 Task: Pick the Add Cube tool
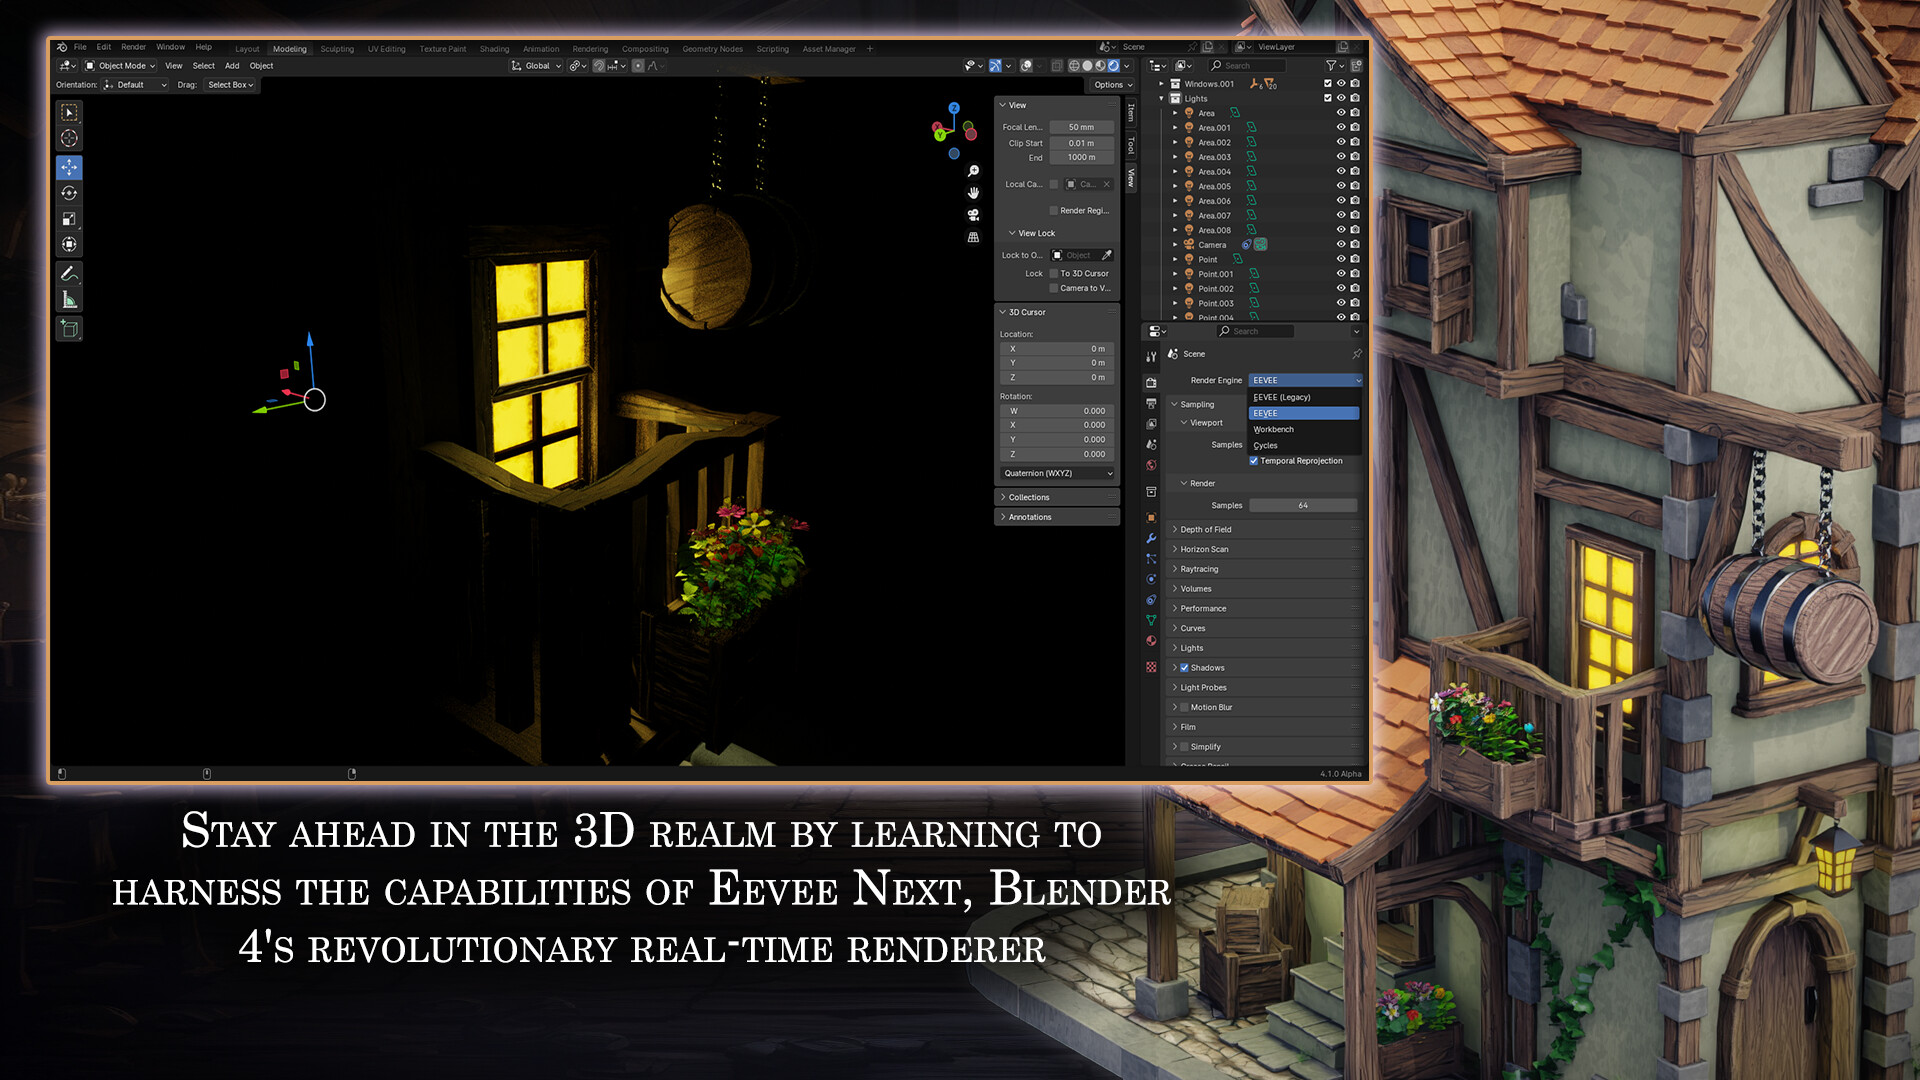coord(68,326)
